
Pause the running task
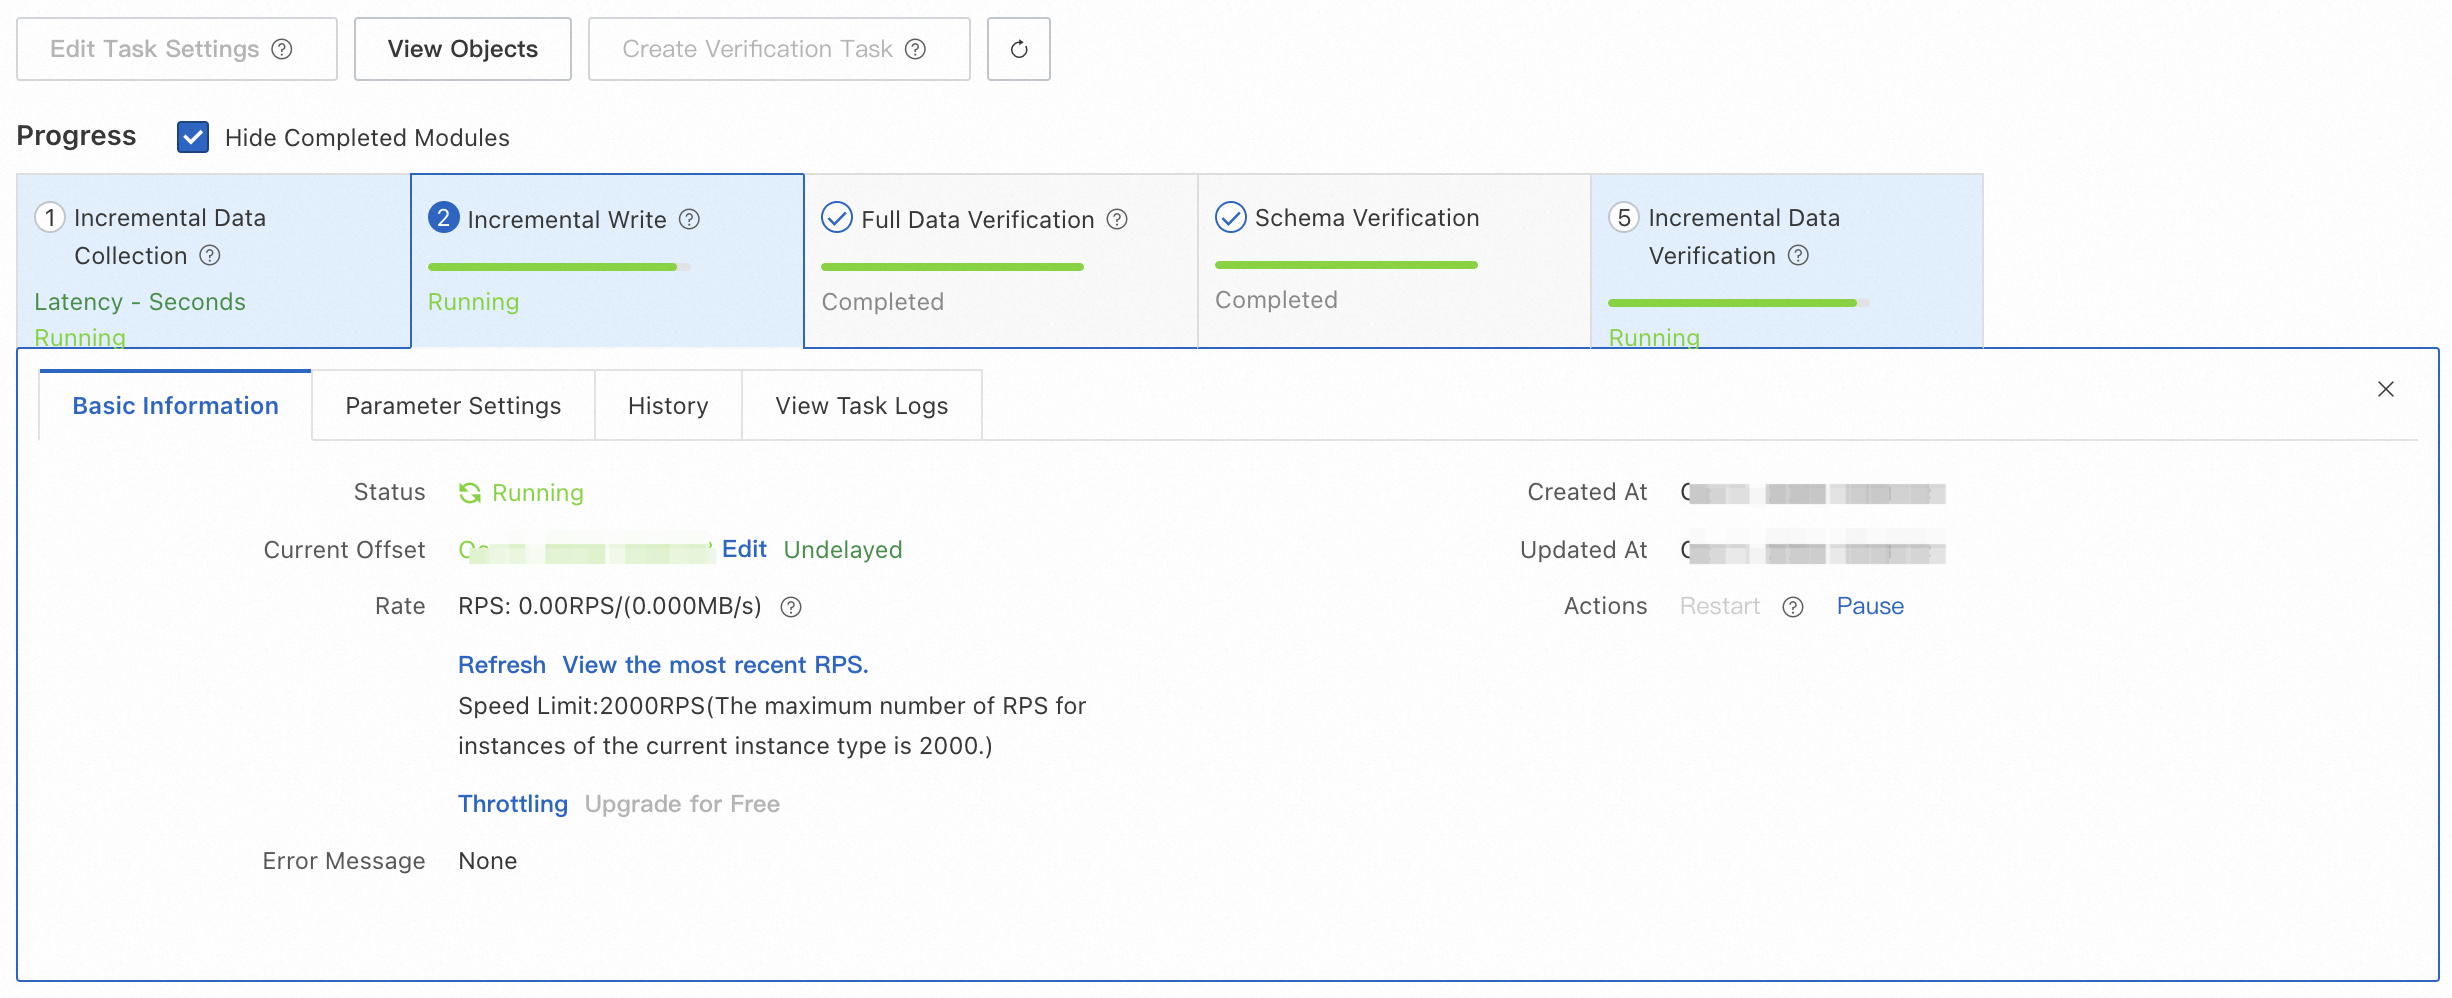tap(1869, 606)
